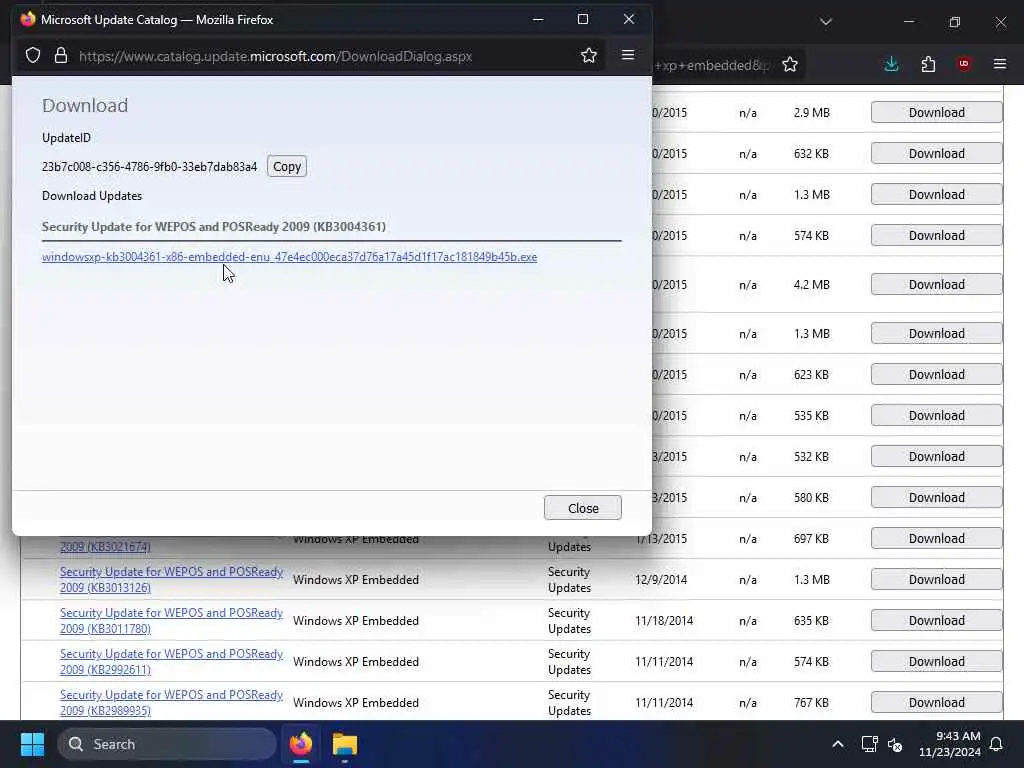
Task: Download the 697 KB update
Action: pos(936,539)
